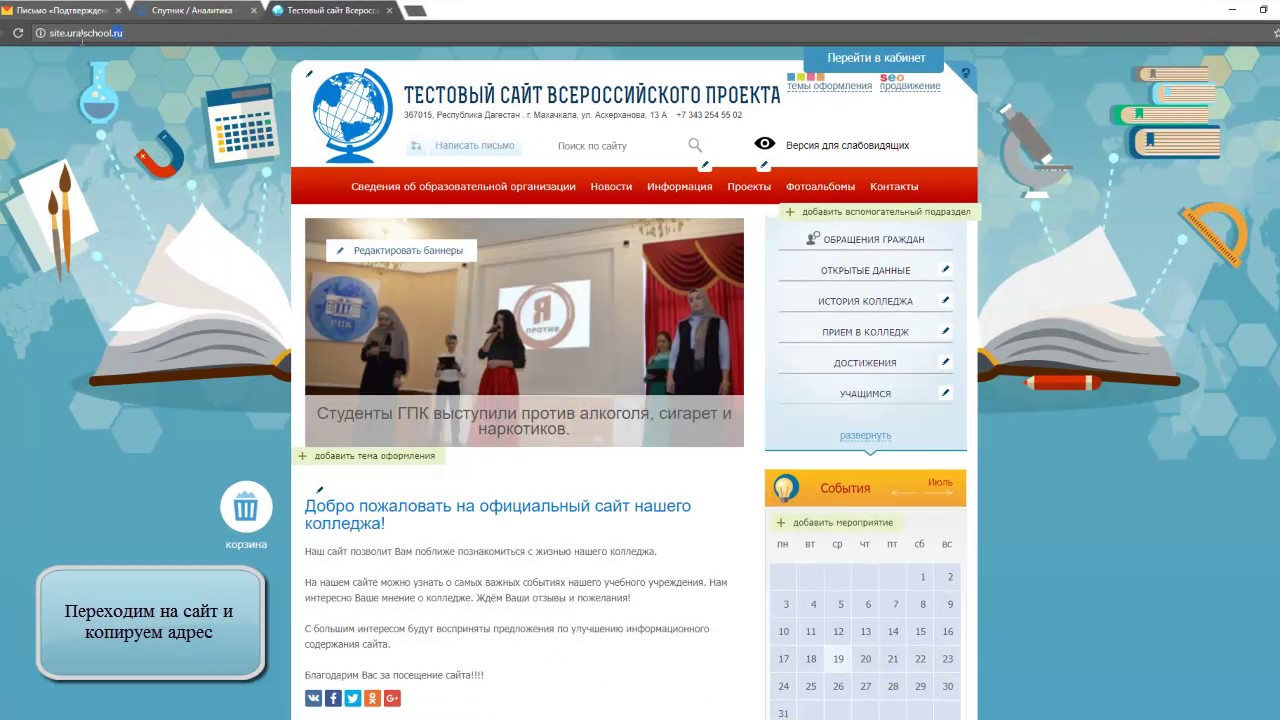
Task: Open УЧАЩИМСЯ side menu link
Action: click(865, 394)
